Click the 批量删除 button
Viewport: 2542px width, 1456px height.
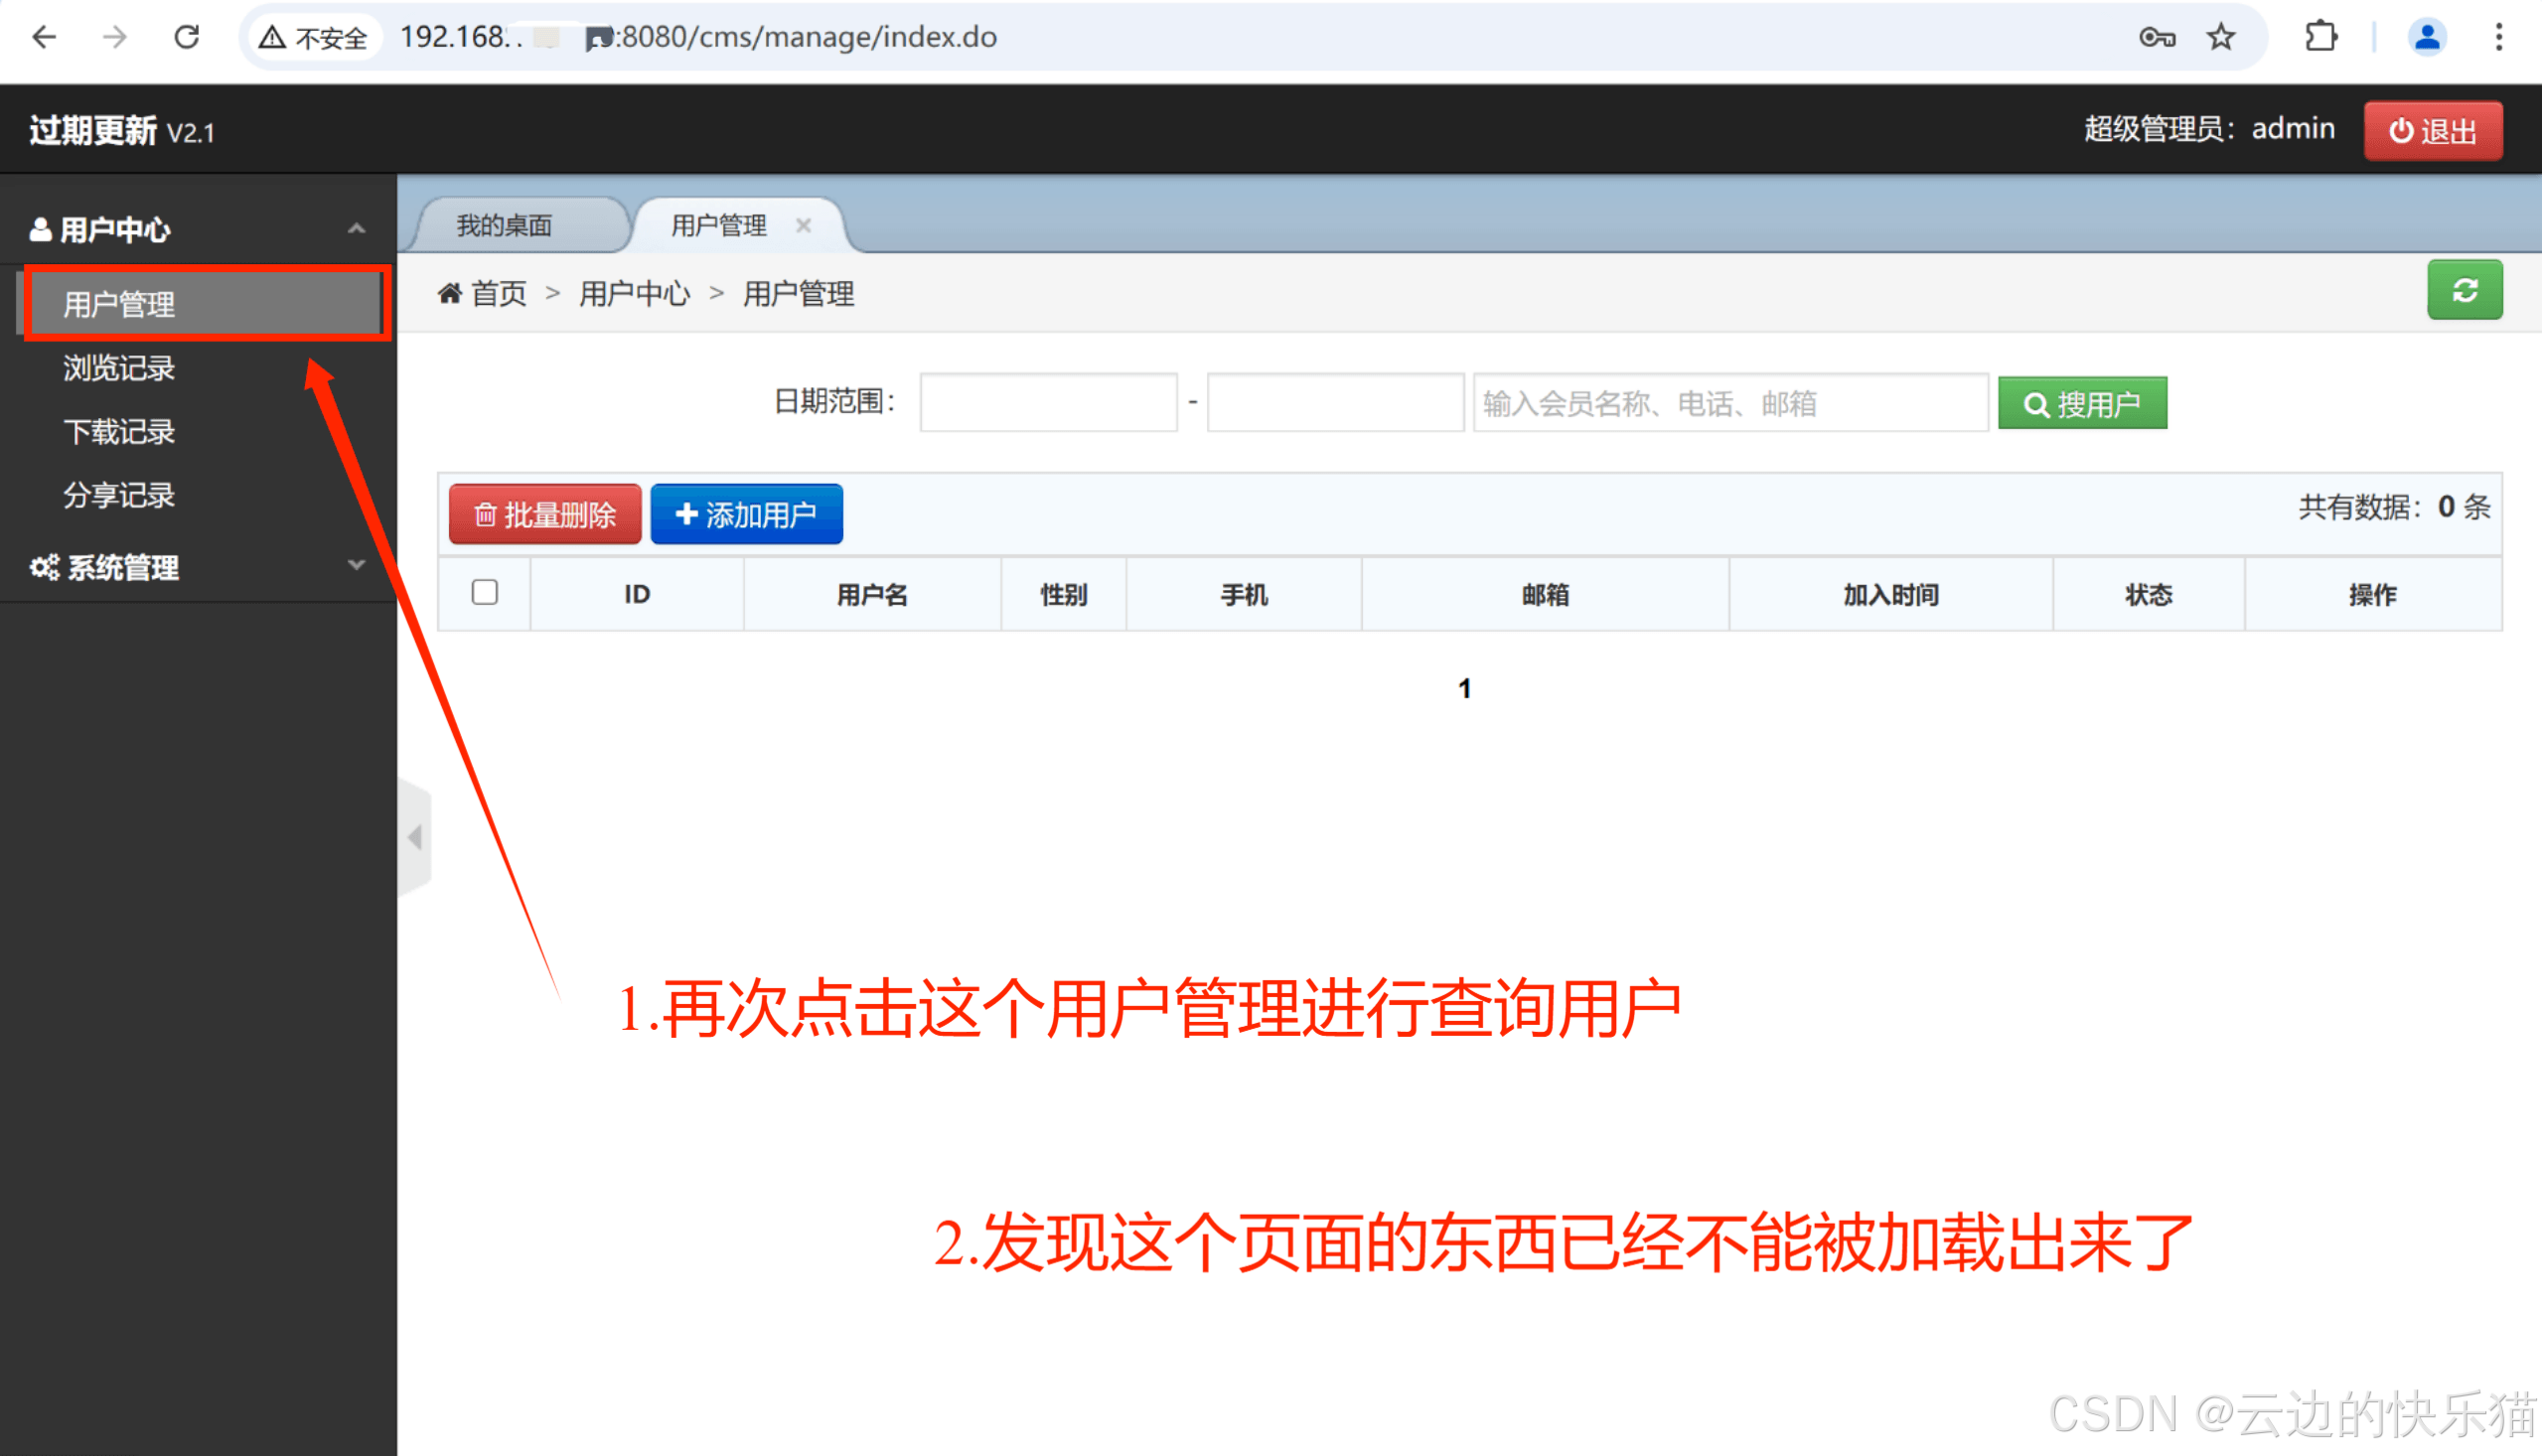click(x=545, y=514)
